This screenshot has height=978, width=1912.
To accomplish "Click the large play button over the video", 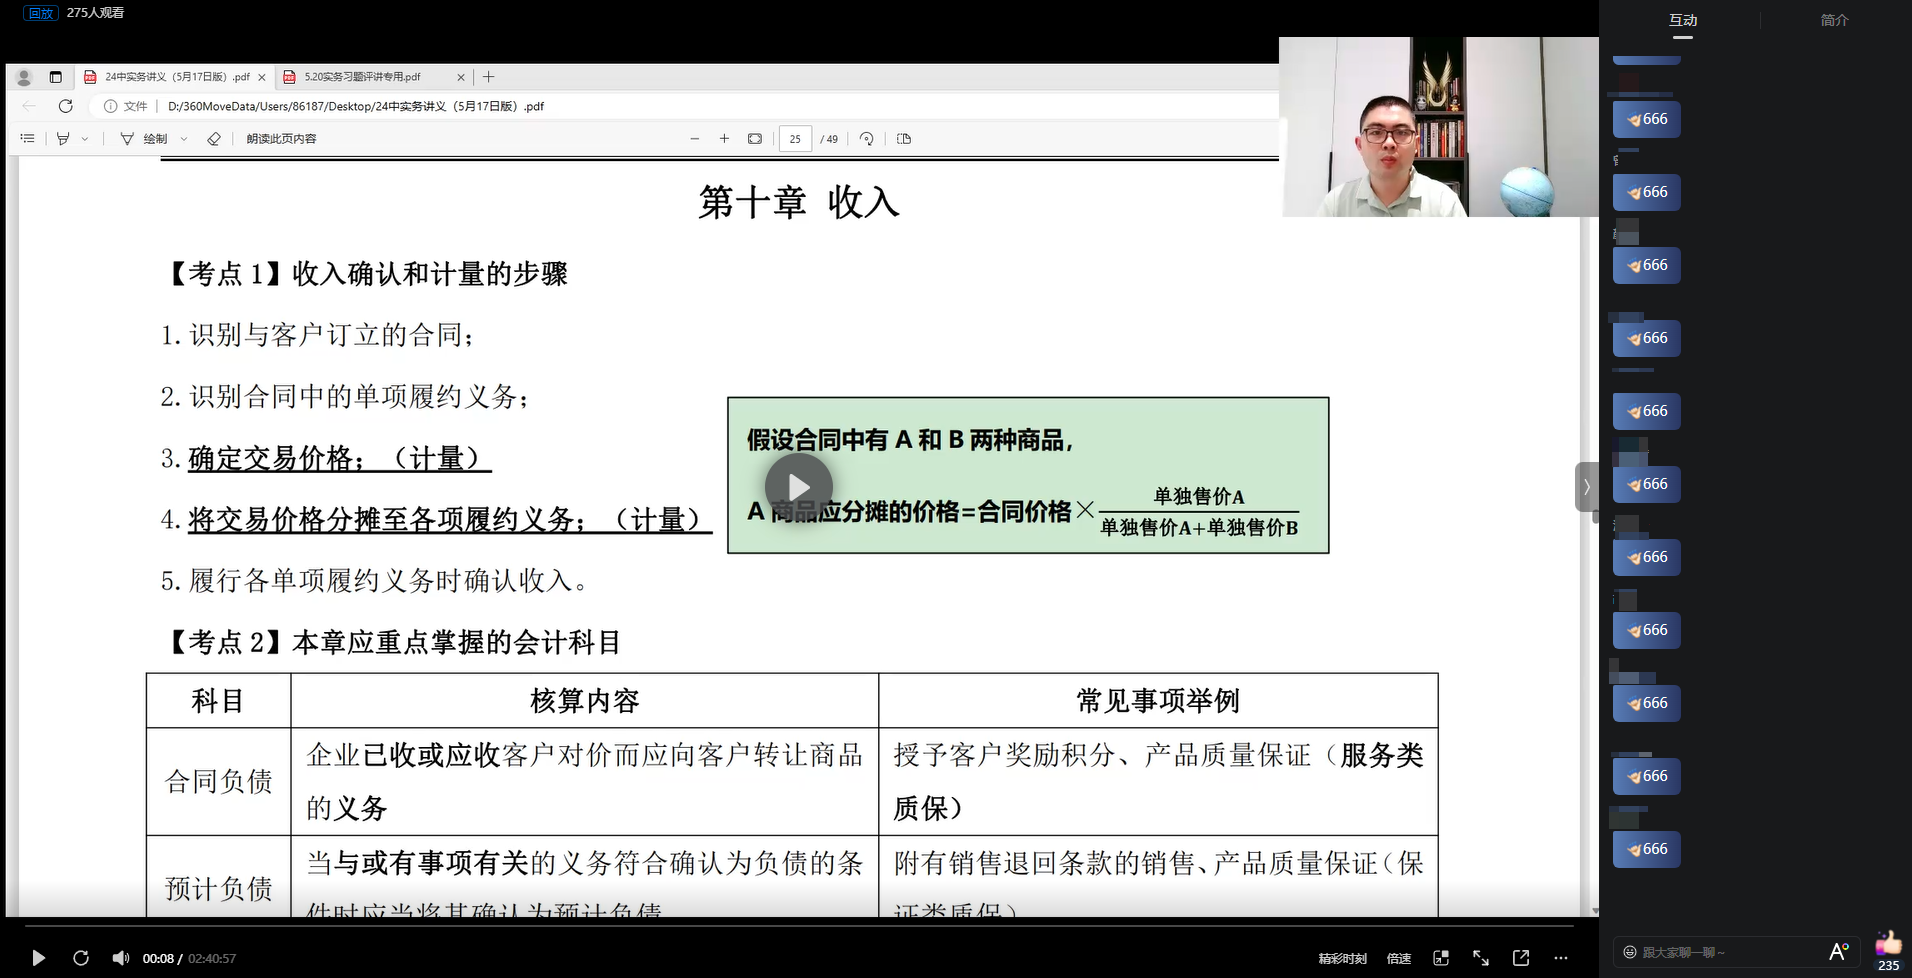I will [798, 487].
